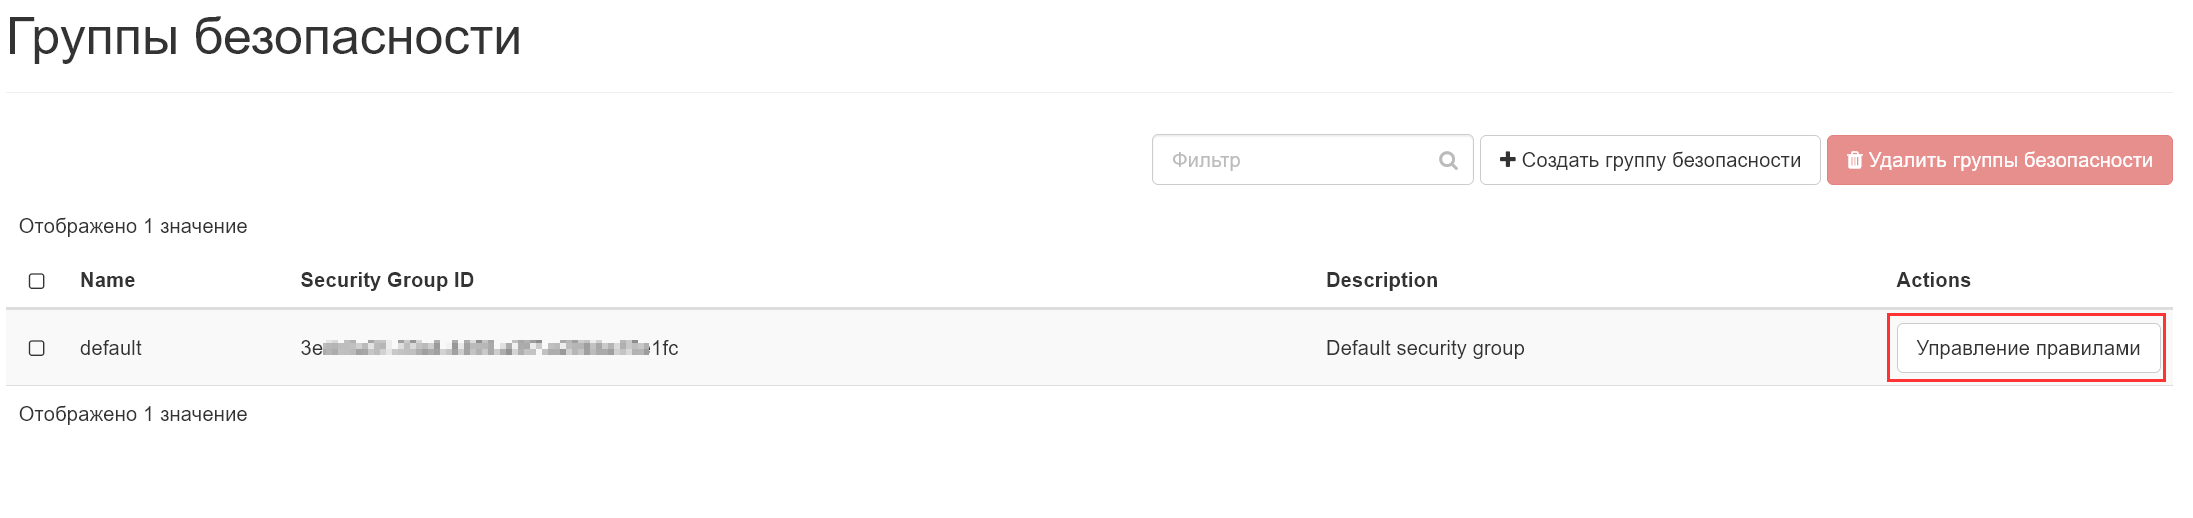
Task: Click the Группы безопасности page heading
Action: click(264, 38)
